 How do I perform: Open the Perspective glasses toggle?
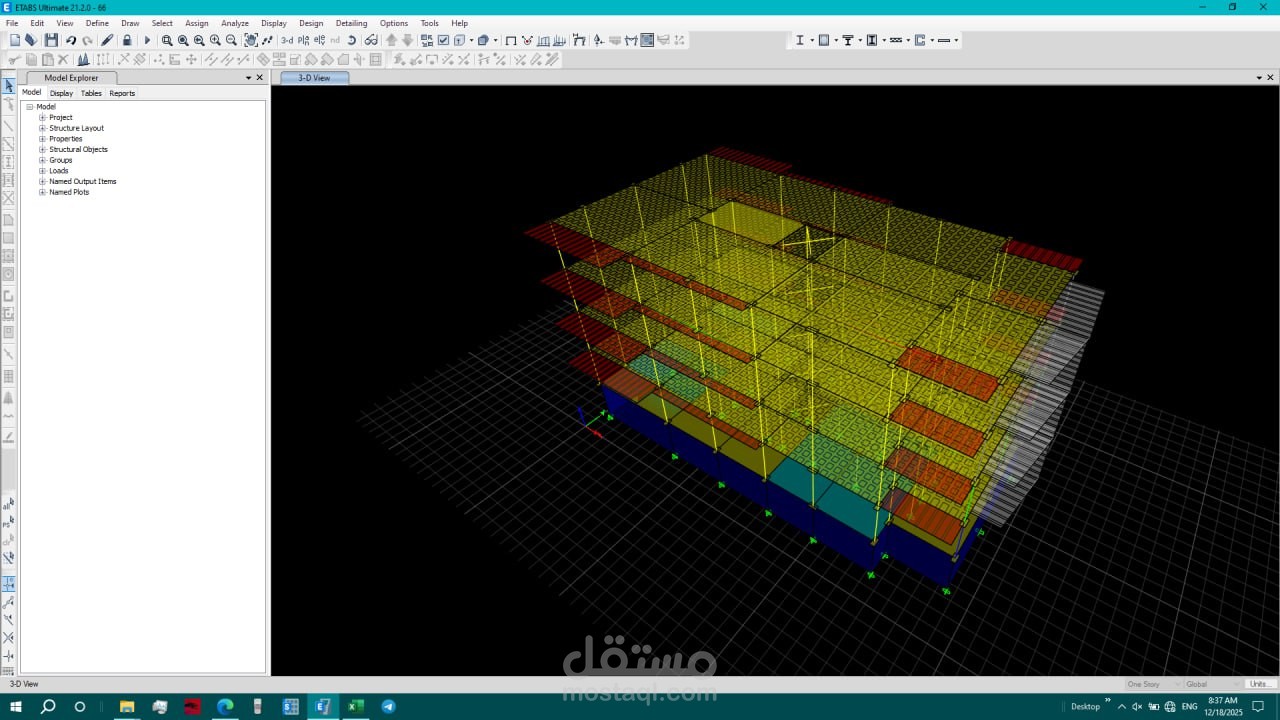pos(371,40)
